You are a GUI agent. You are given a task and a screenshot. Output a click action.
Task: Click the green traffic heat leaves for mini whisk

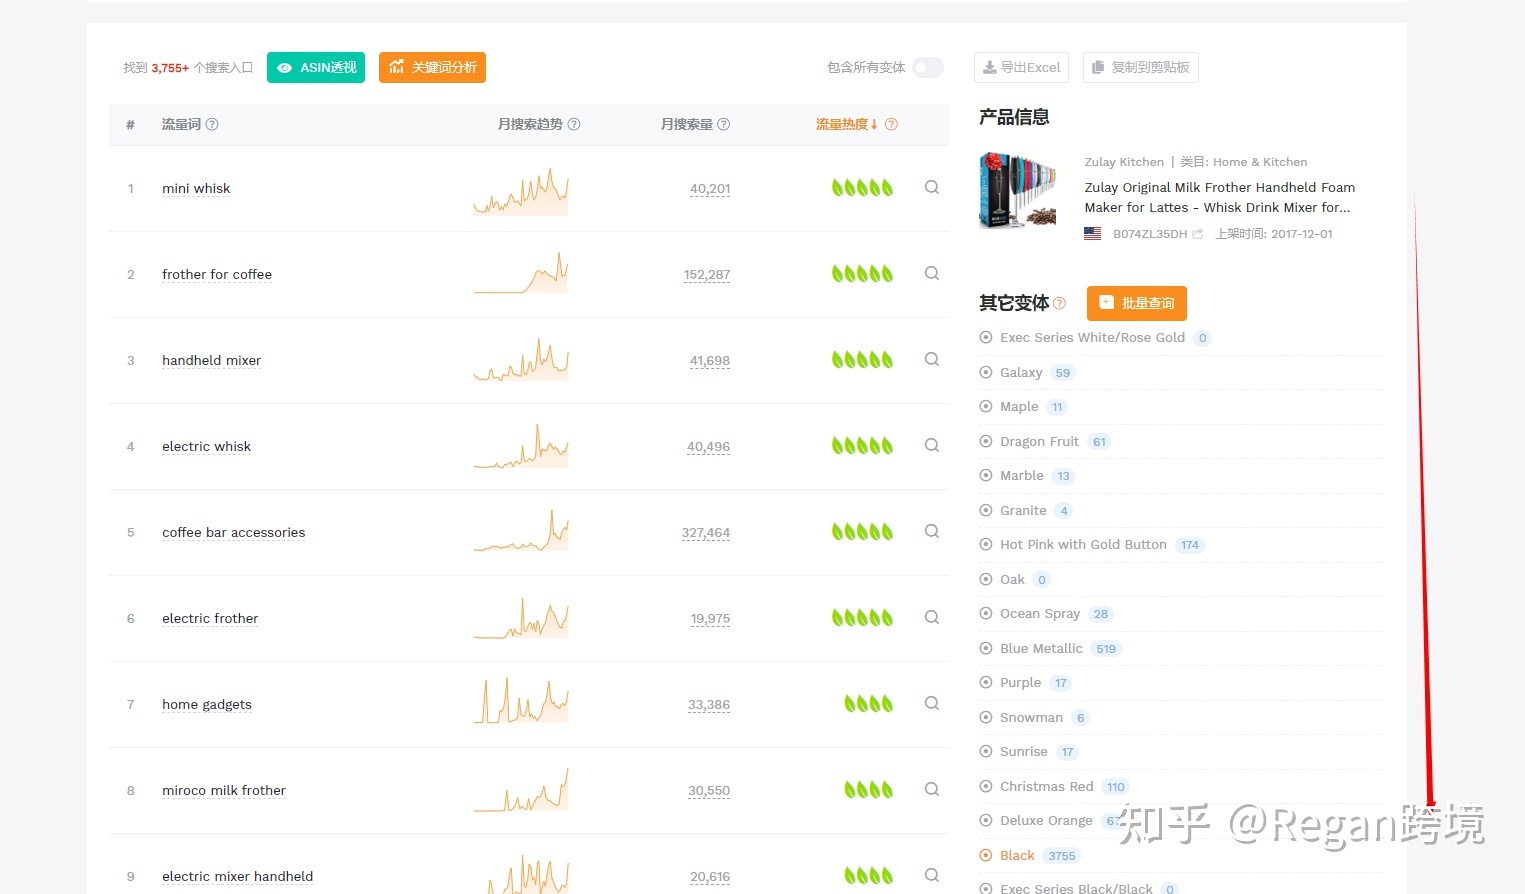click(862, 187)
